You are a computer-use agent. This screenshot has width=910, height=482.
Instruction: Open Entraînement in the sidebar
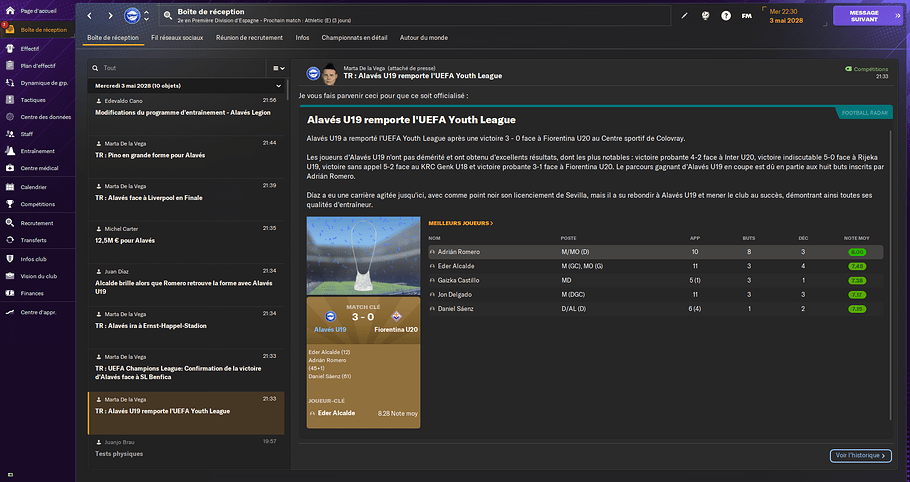(37, 151)
